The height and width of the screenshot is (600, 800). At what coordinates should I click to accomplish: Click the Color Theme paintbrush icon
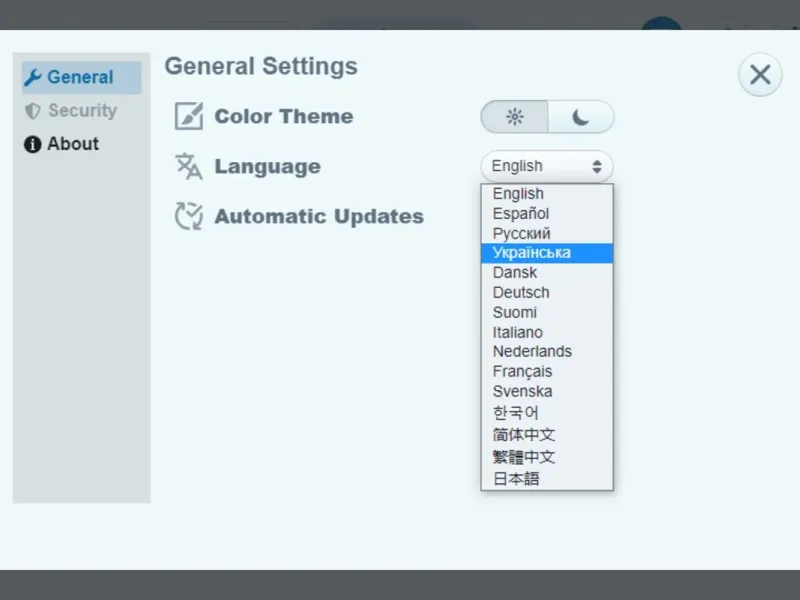pos(189,116)
